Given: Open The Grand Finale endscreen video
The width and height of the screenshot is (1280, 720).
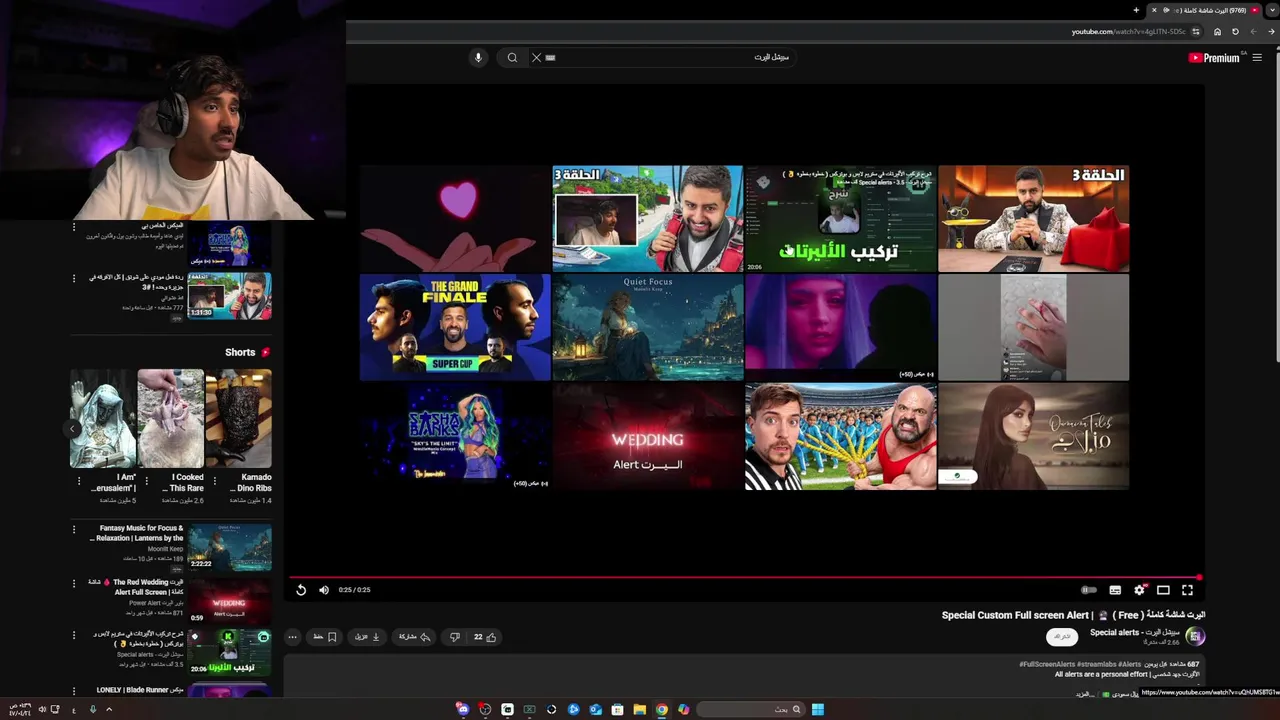Looking at the screenshot, I should click(x=455, y=328).
